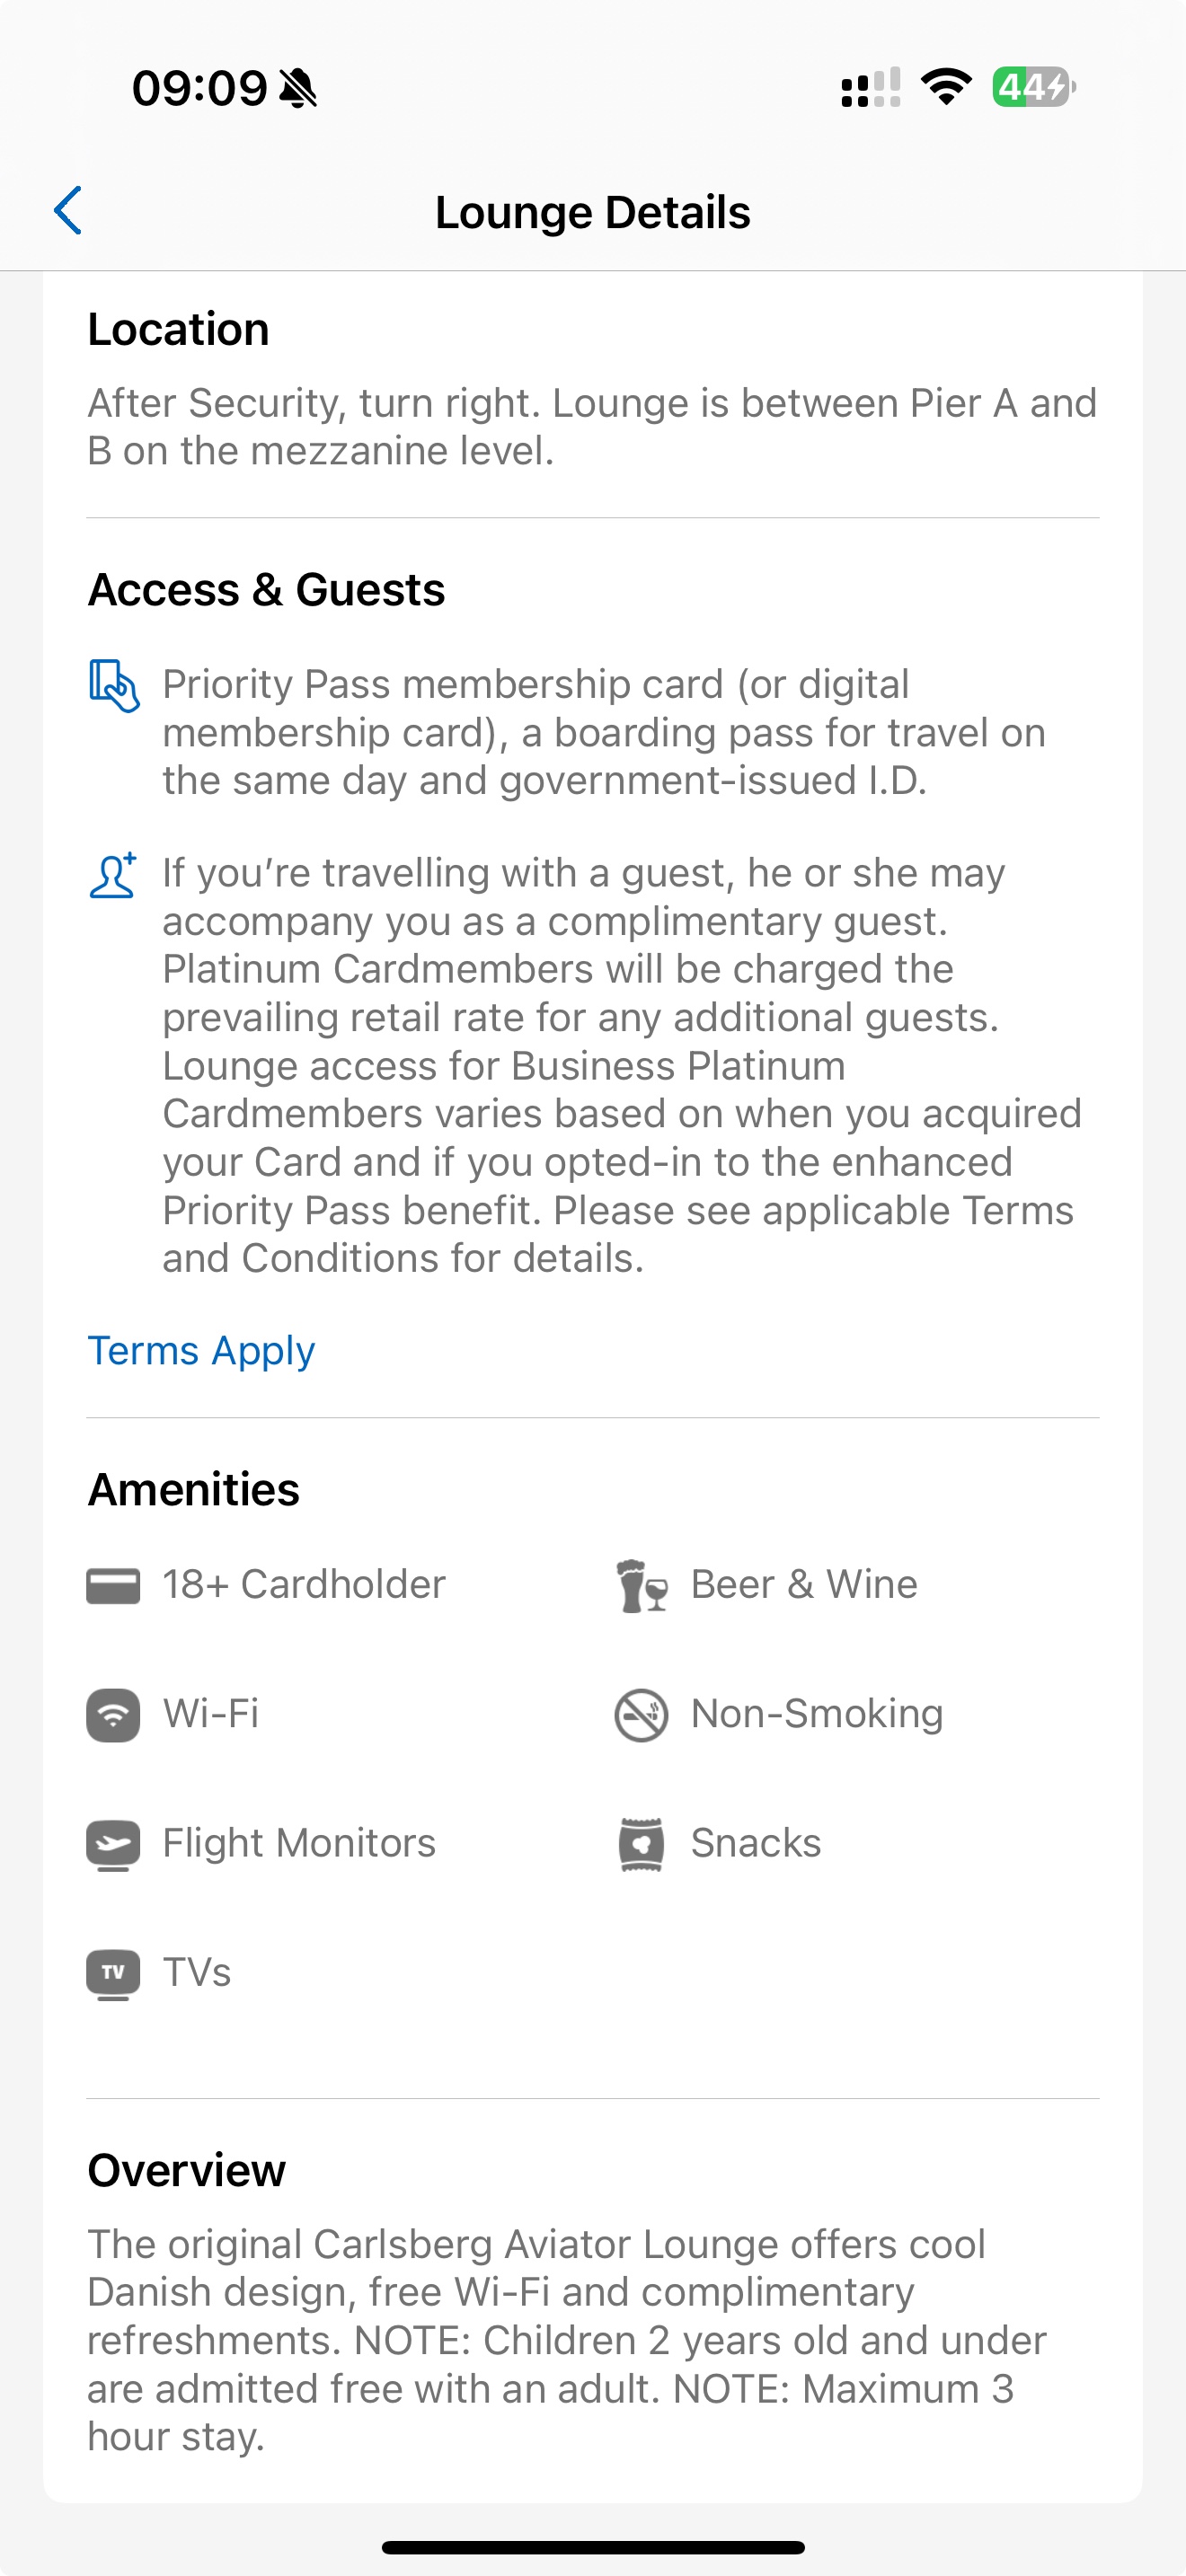Tap the Overview description text
Viewport: 1186px width, 2576px height.
coord(567,2340)
